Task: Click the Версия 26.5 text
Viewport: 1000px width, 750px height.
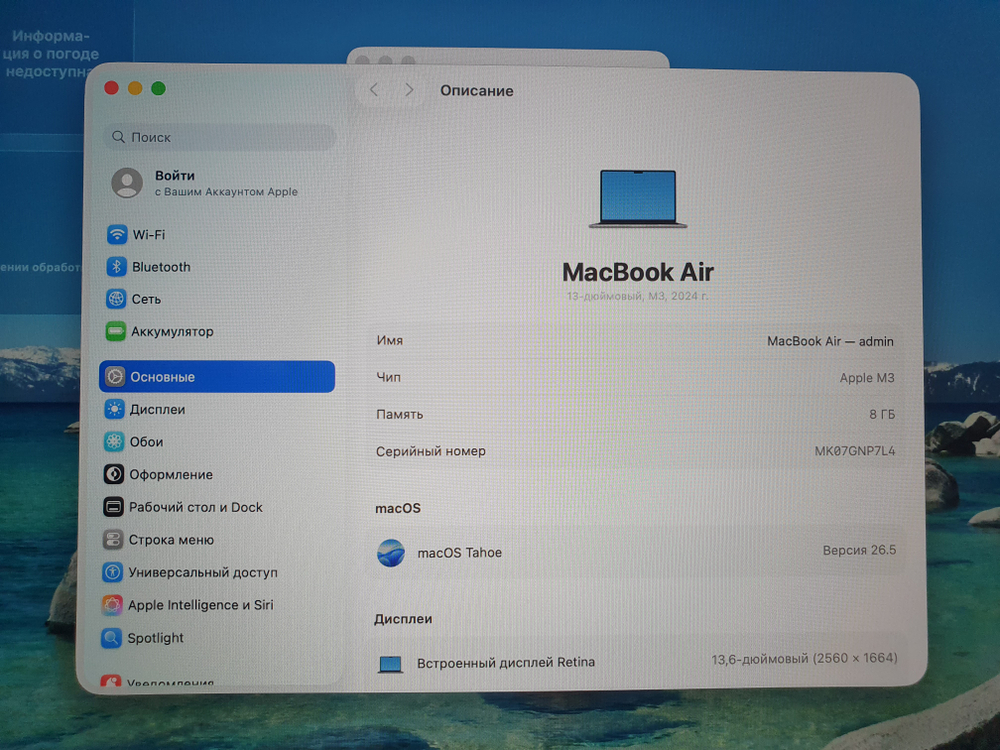Action: pos(859,550)
